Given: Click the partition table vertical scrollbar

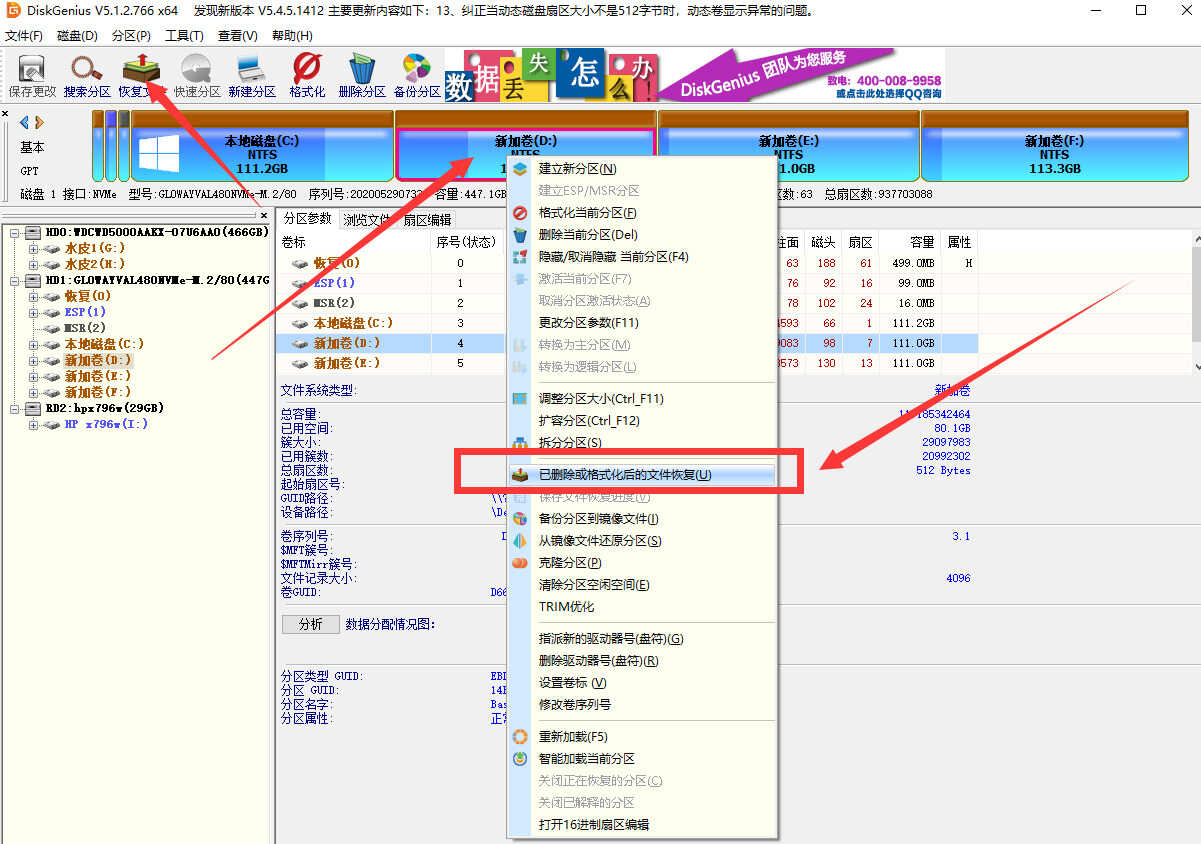Looking at the screenshot, I should coord(1194,302).
